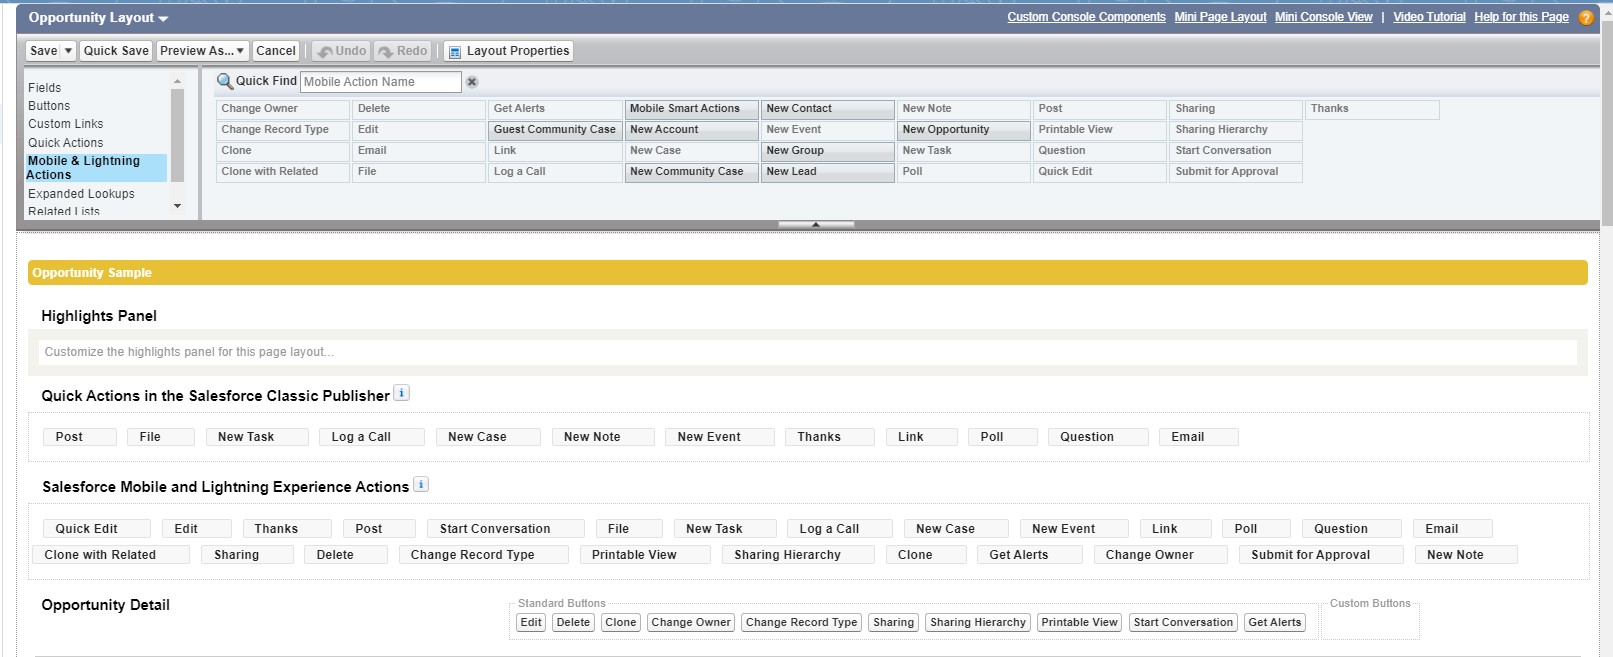Viewport: 1613px width, 657px height.
Task: Collapse the palette using the handle arrow
Action: tap(816, 224)
